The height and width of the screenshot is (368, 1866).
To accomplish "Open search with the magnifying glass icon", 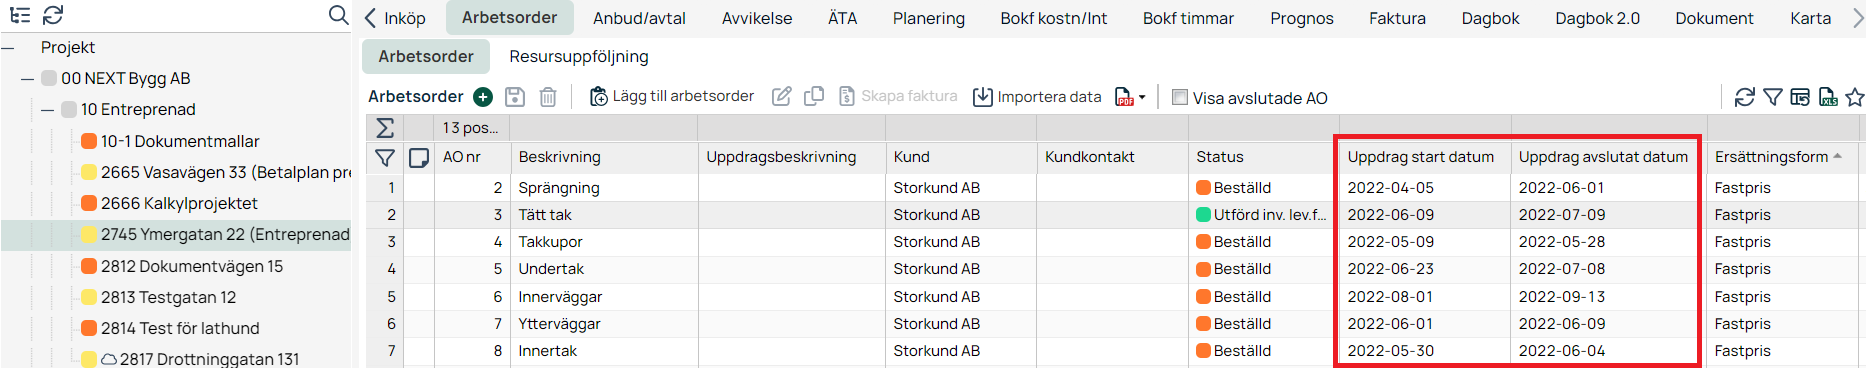I will tap(338, 15).
